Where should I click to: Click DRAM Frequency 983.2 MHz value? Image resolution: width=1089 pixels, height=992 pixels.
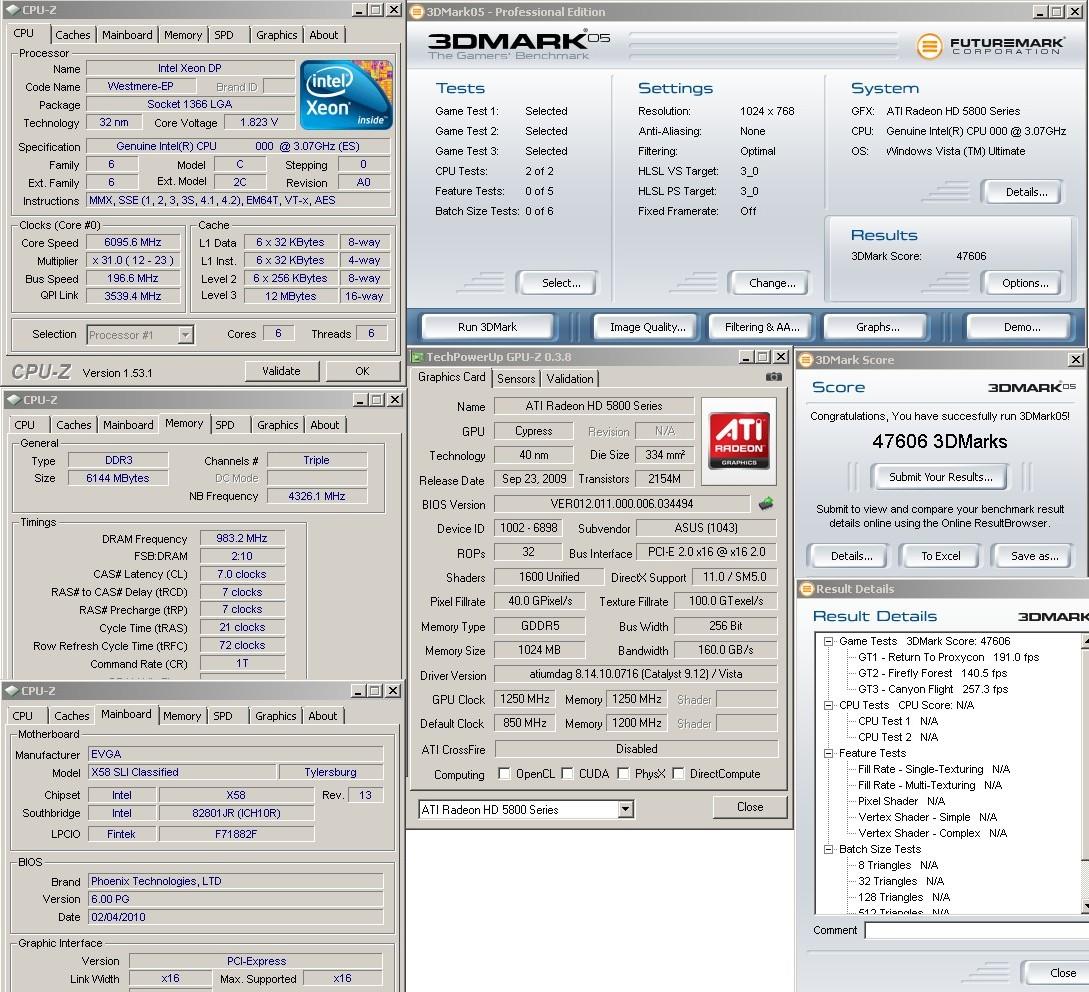242,538
